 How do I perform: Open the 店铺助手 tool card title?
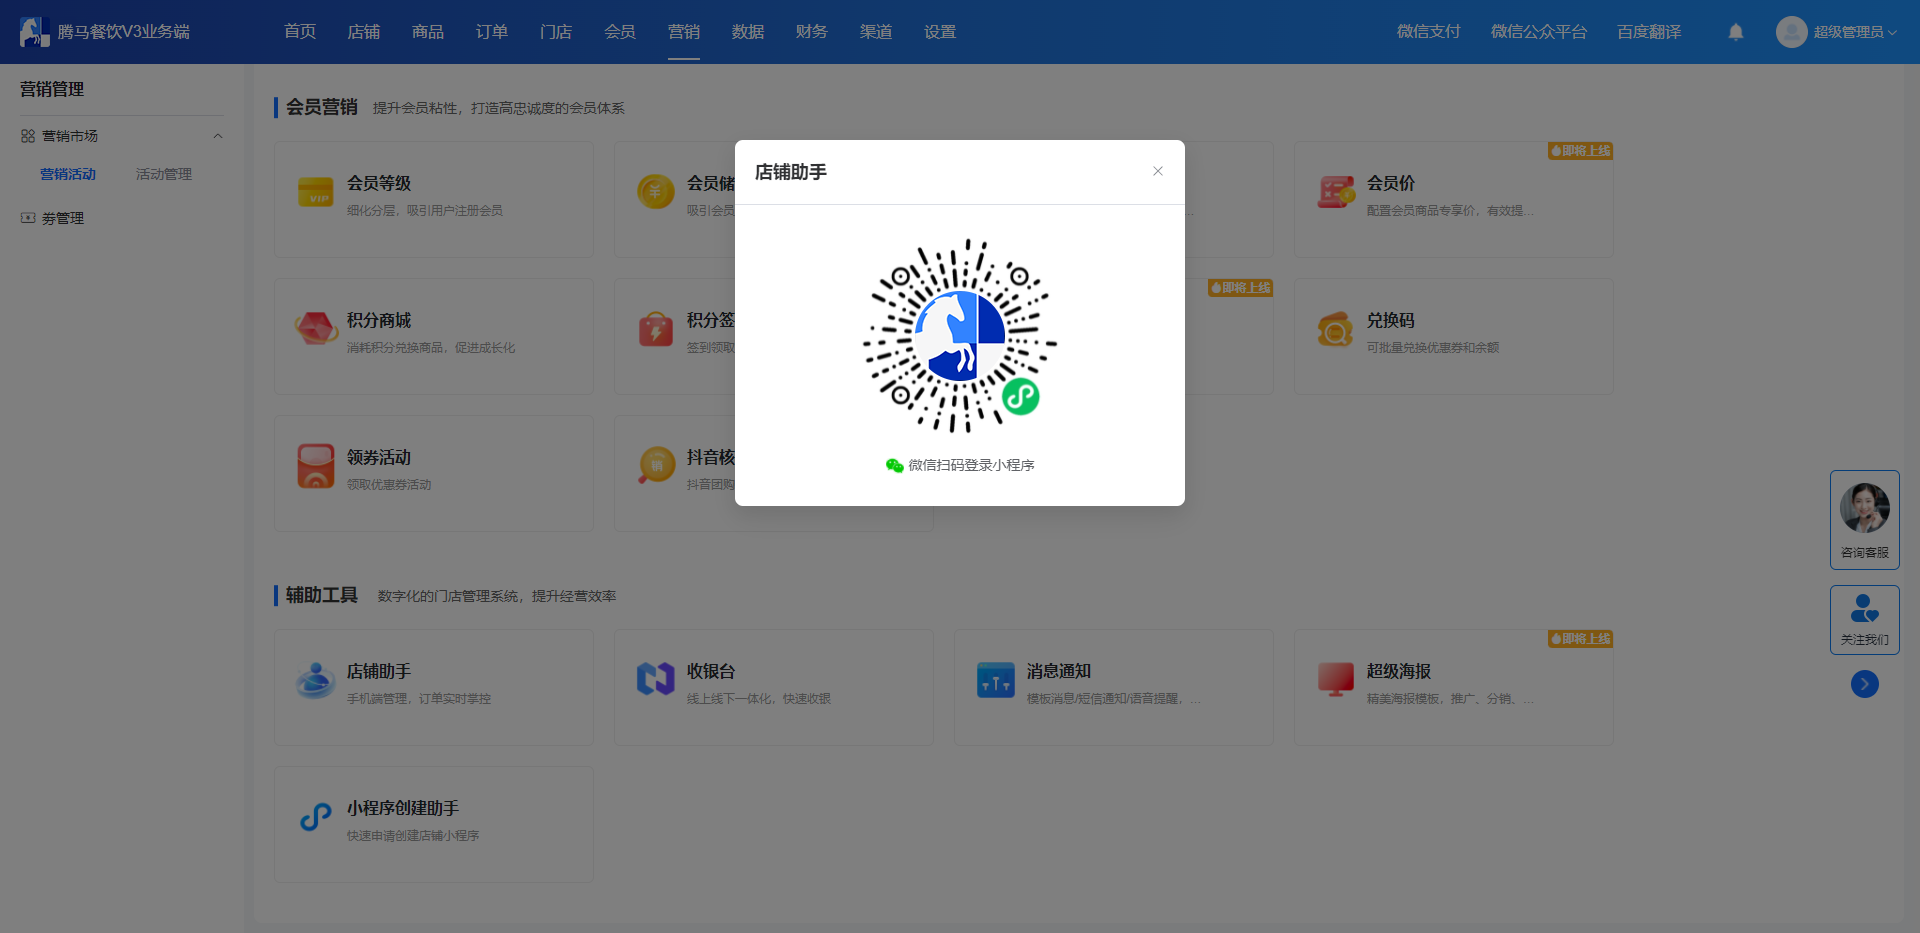(x=379, y=671)
